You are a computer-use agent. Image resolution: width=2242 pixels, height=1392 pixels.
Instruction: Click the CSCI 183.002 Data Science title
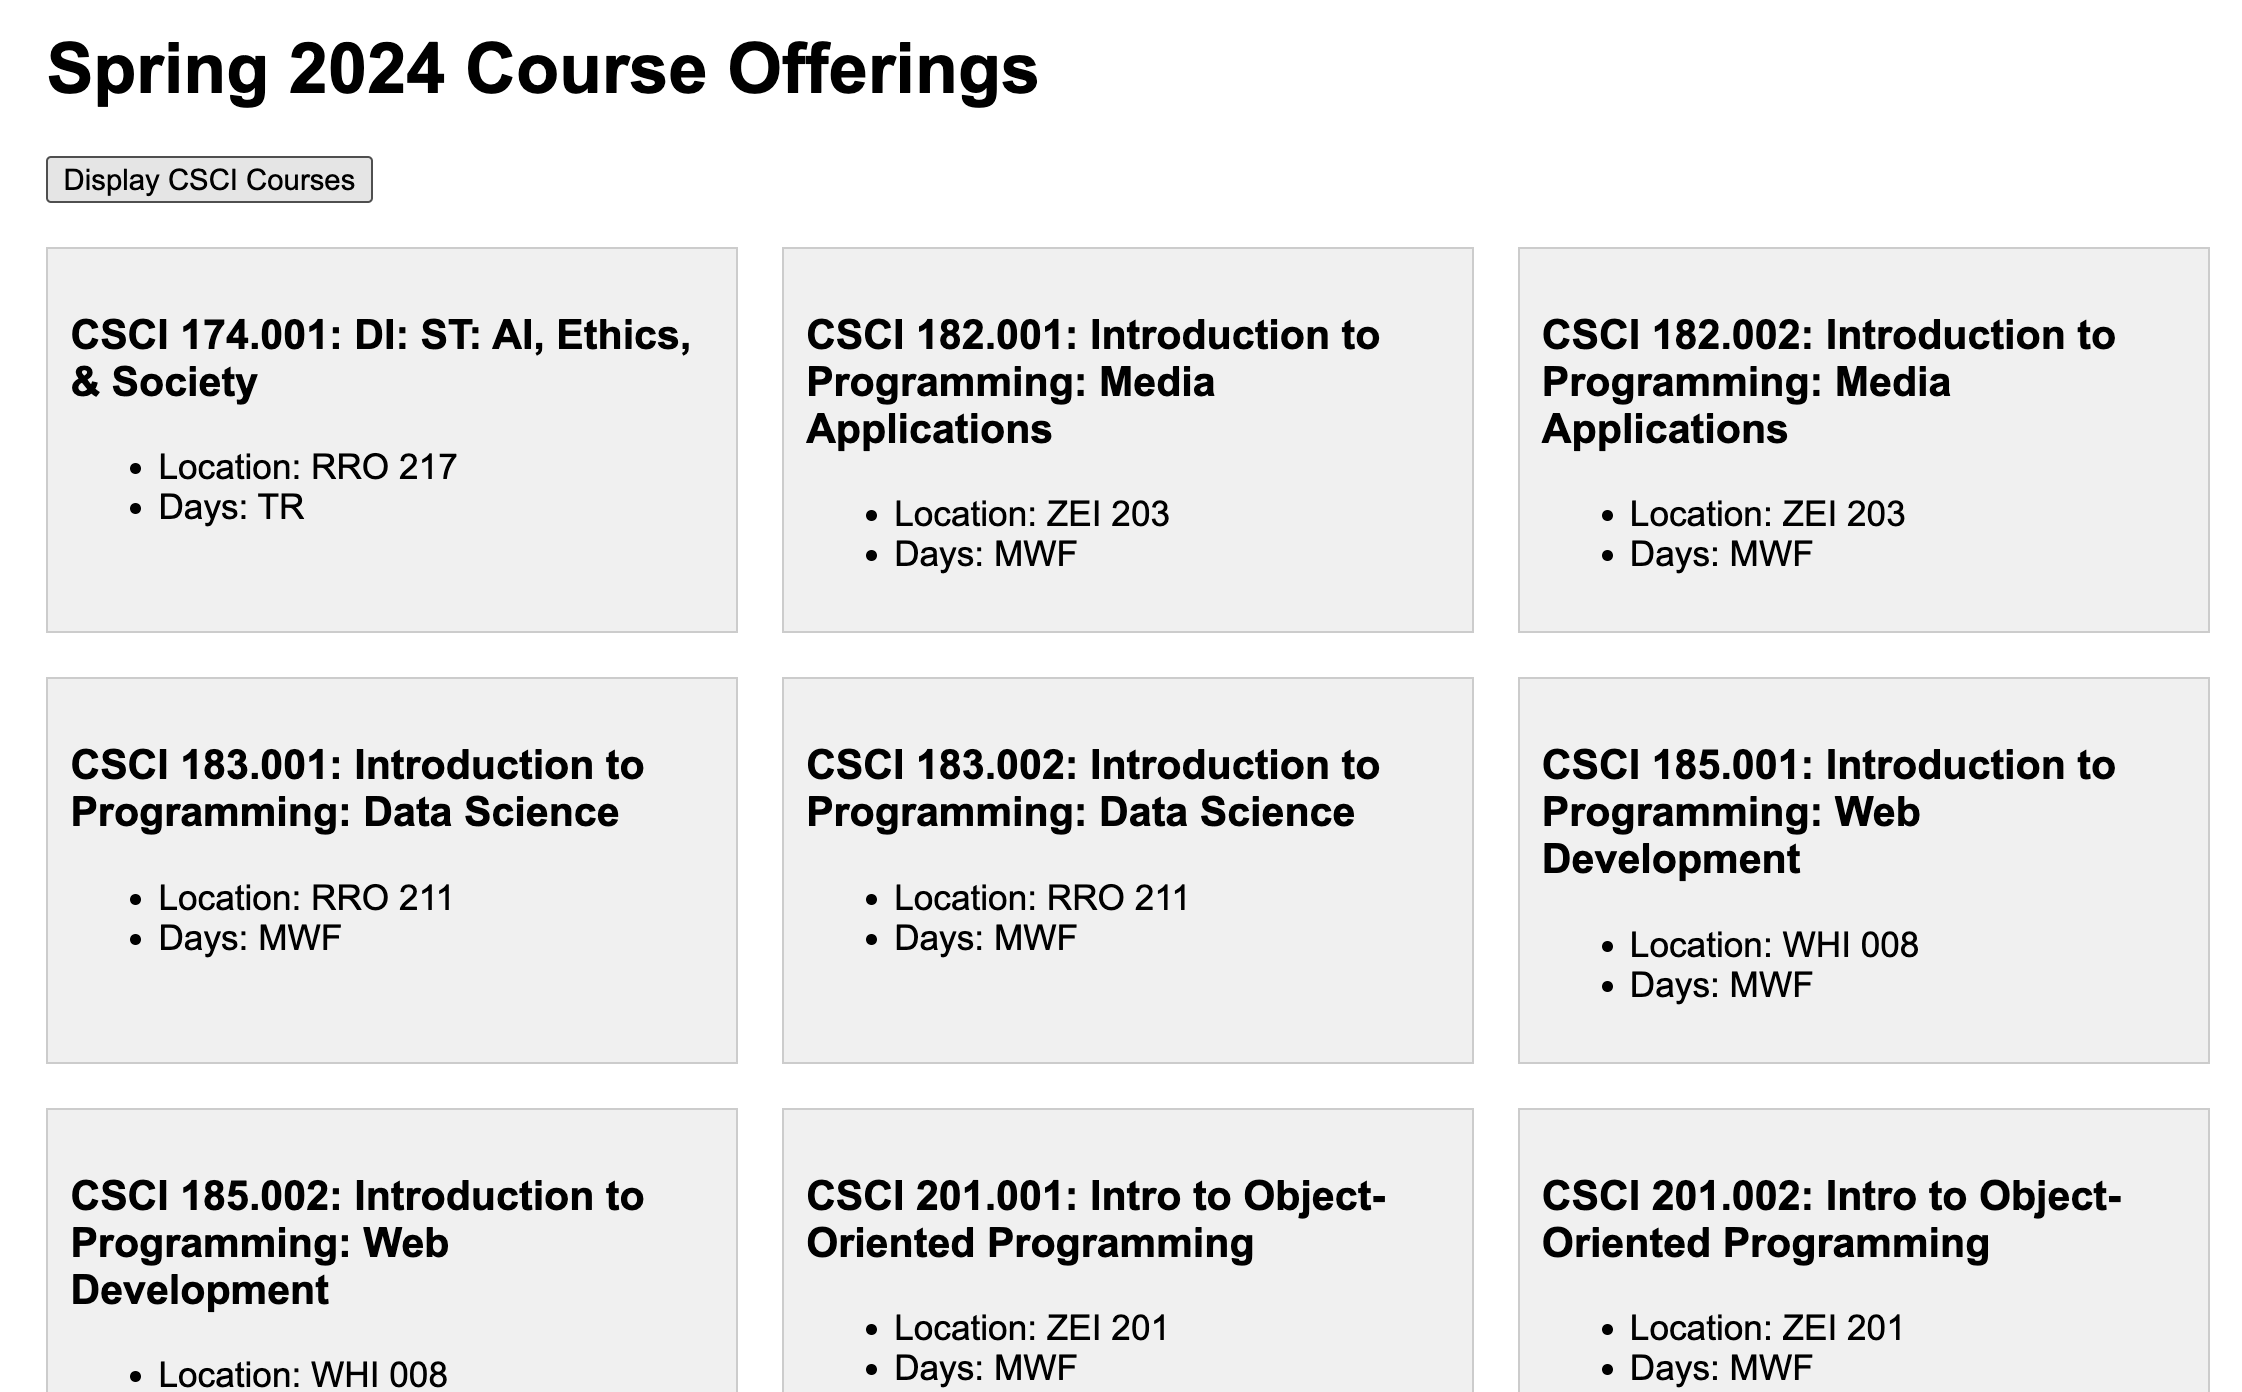coord(1092,789)
